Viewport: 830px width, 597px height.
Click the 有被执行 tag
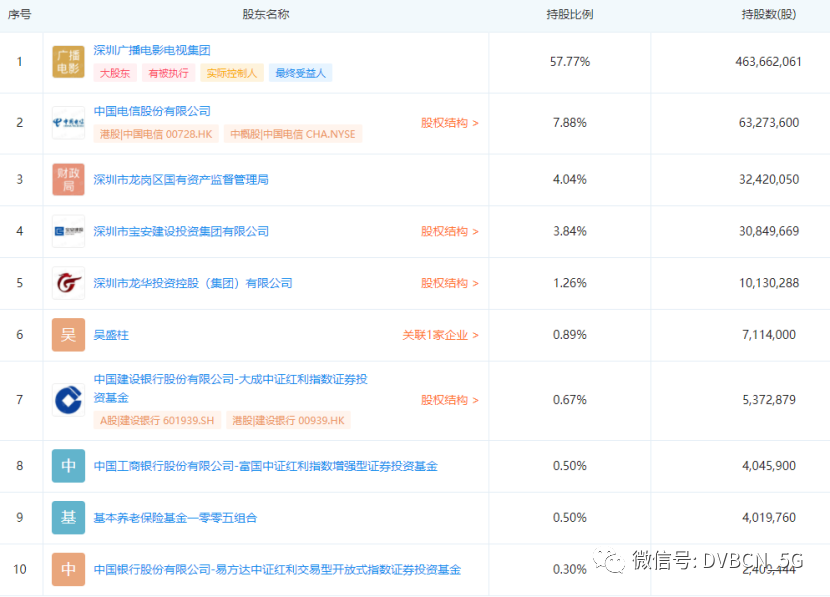168,73
